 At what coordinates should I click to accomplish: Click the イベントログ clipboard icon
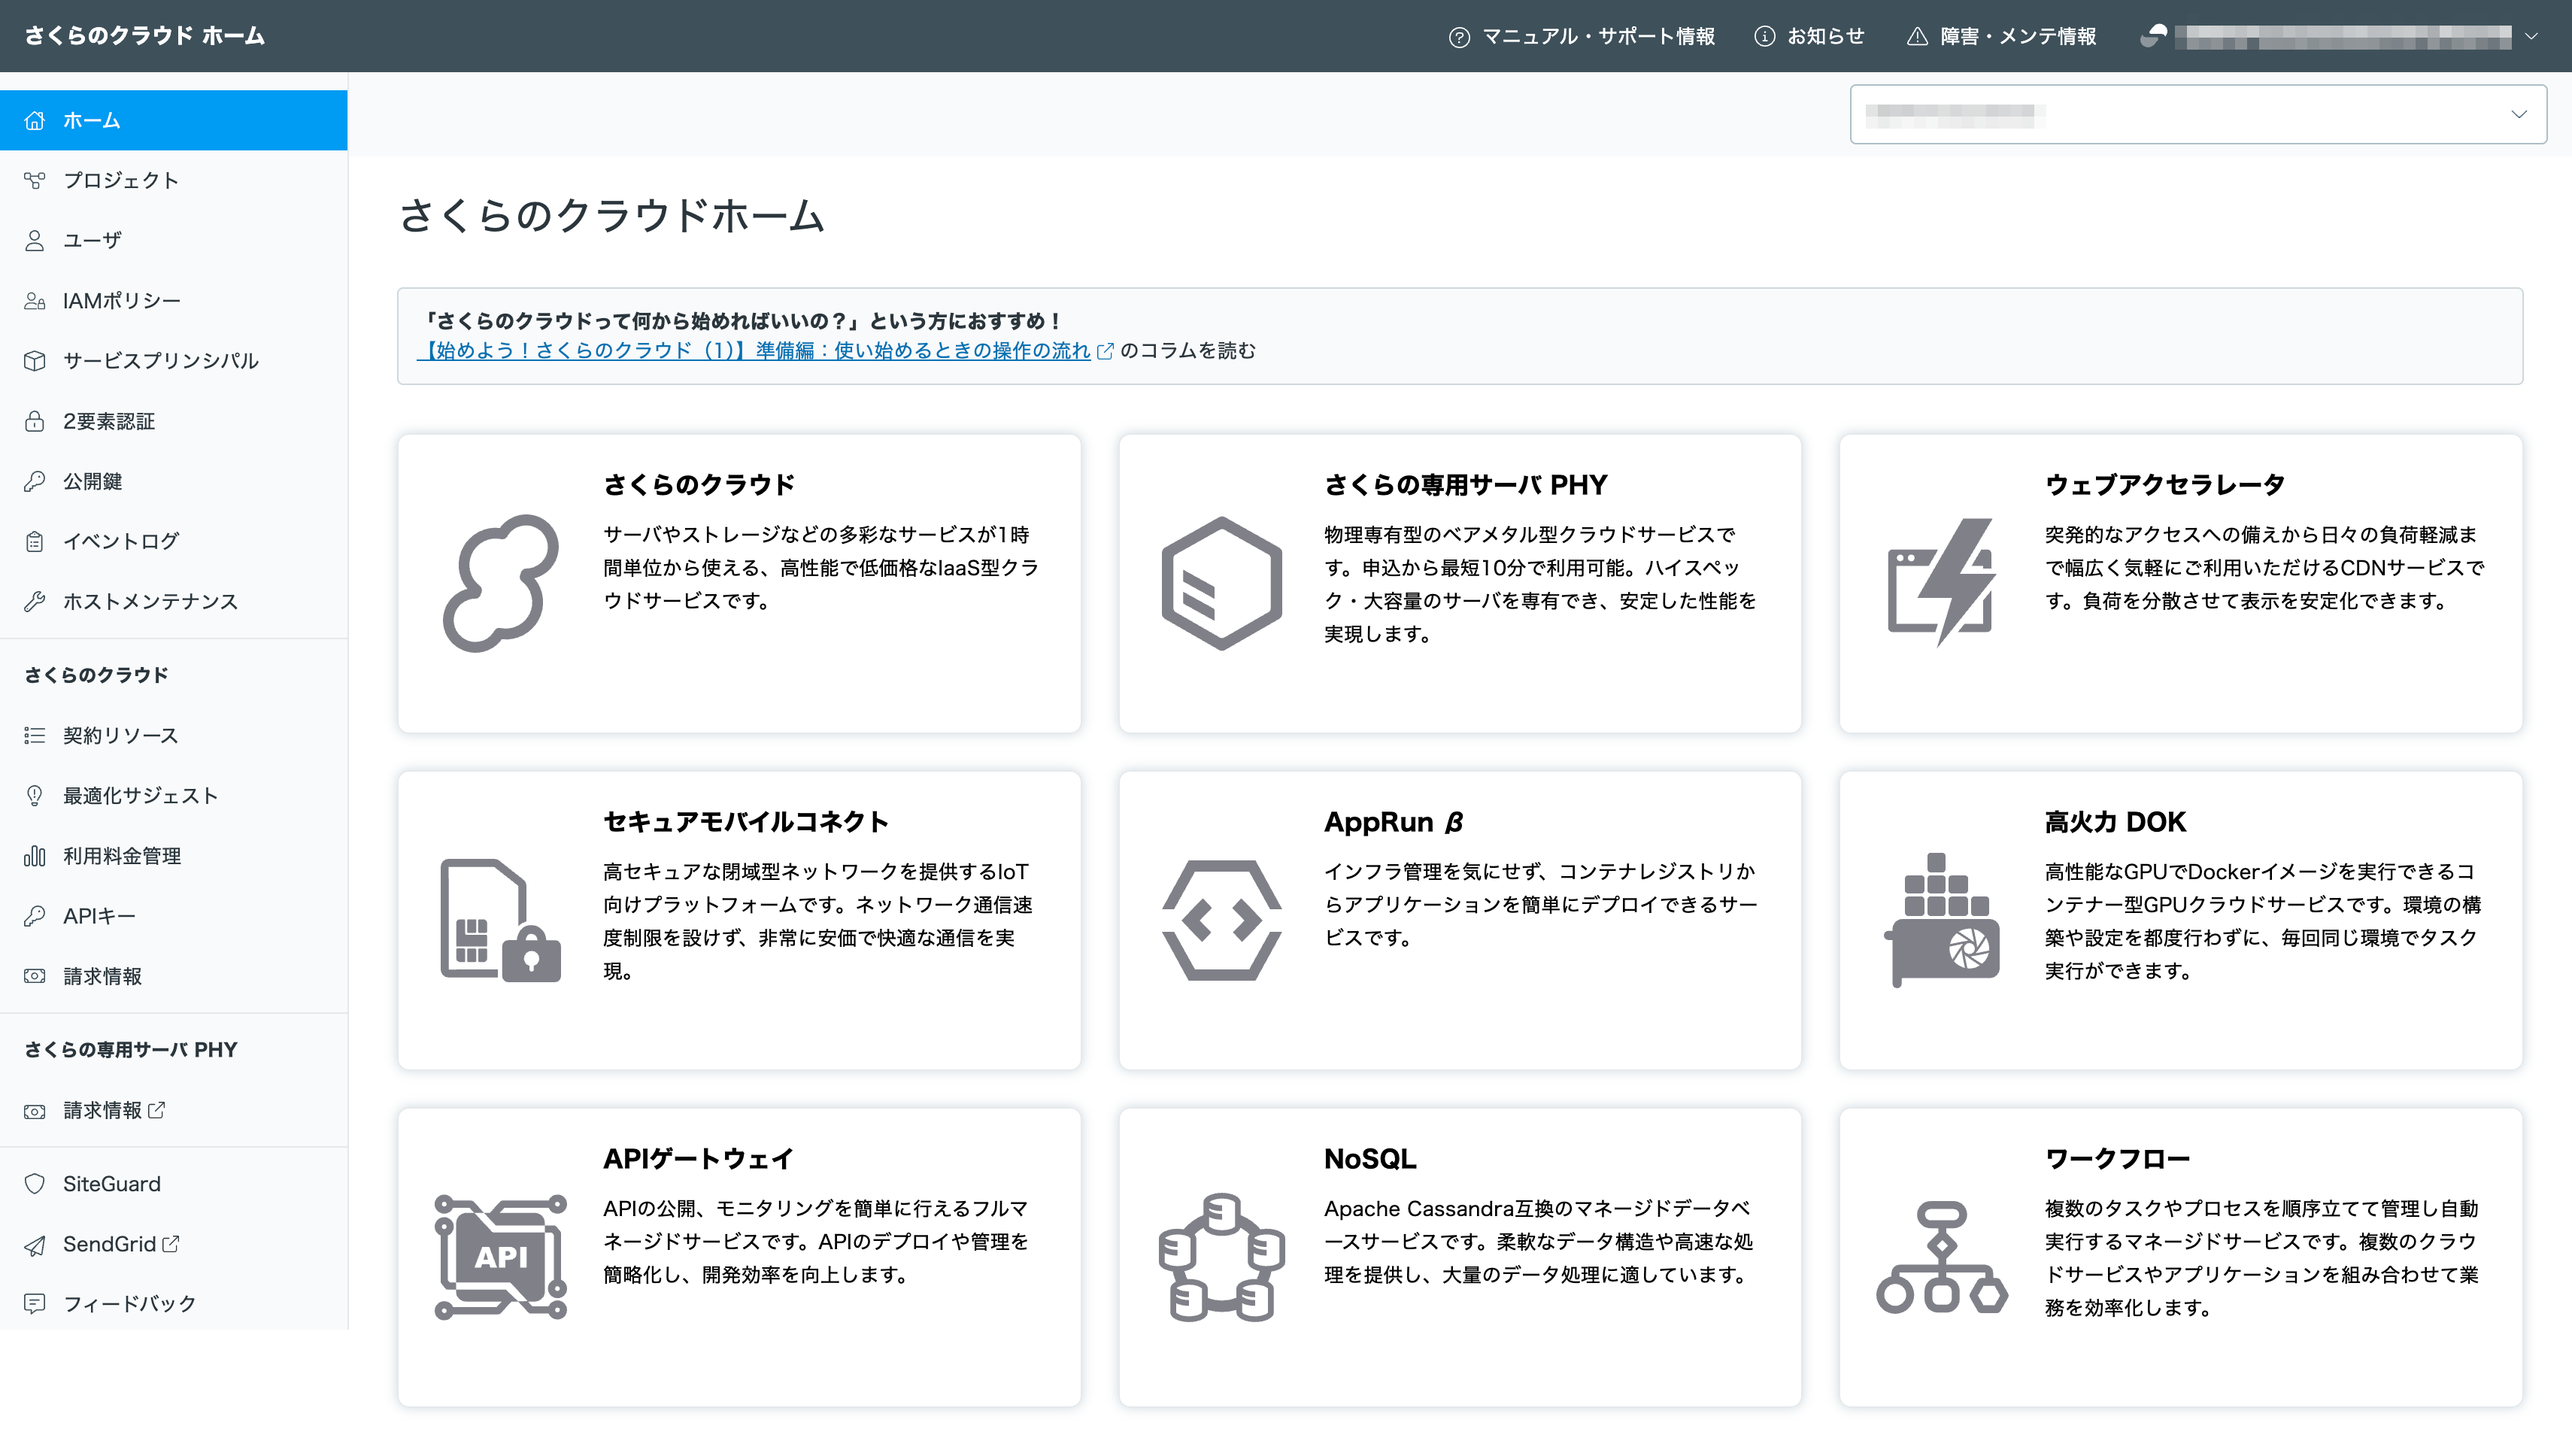coord(35,541)
